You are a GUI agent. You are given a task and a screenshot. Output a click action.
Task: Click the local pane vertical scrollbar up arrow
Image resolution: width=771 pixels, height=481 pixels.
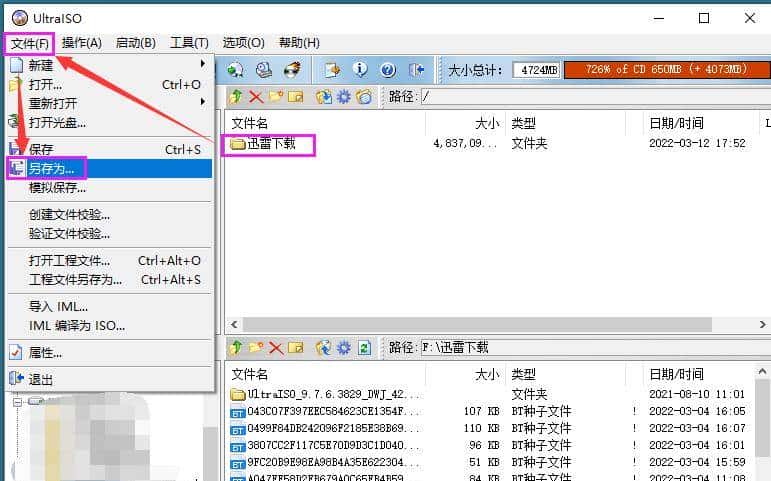pyautogui.click(x=762, y=372)
